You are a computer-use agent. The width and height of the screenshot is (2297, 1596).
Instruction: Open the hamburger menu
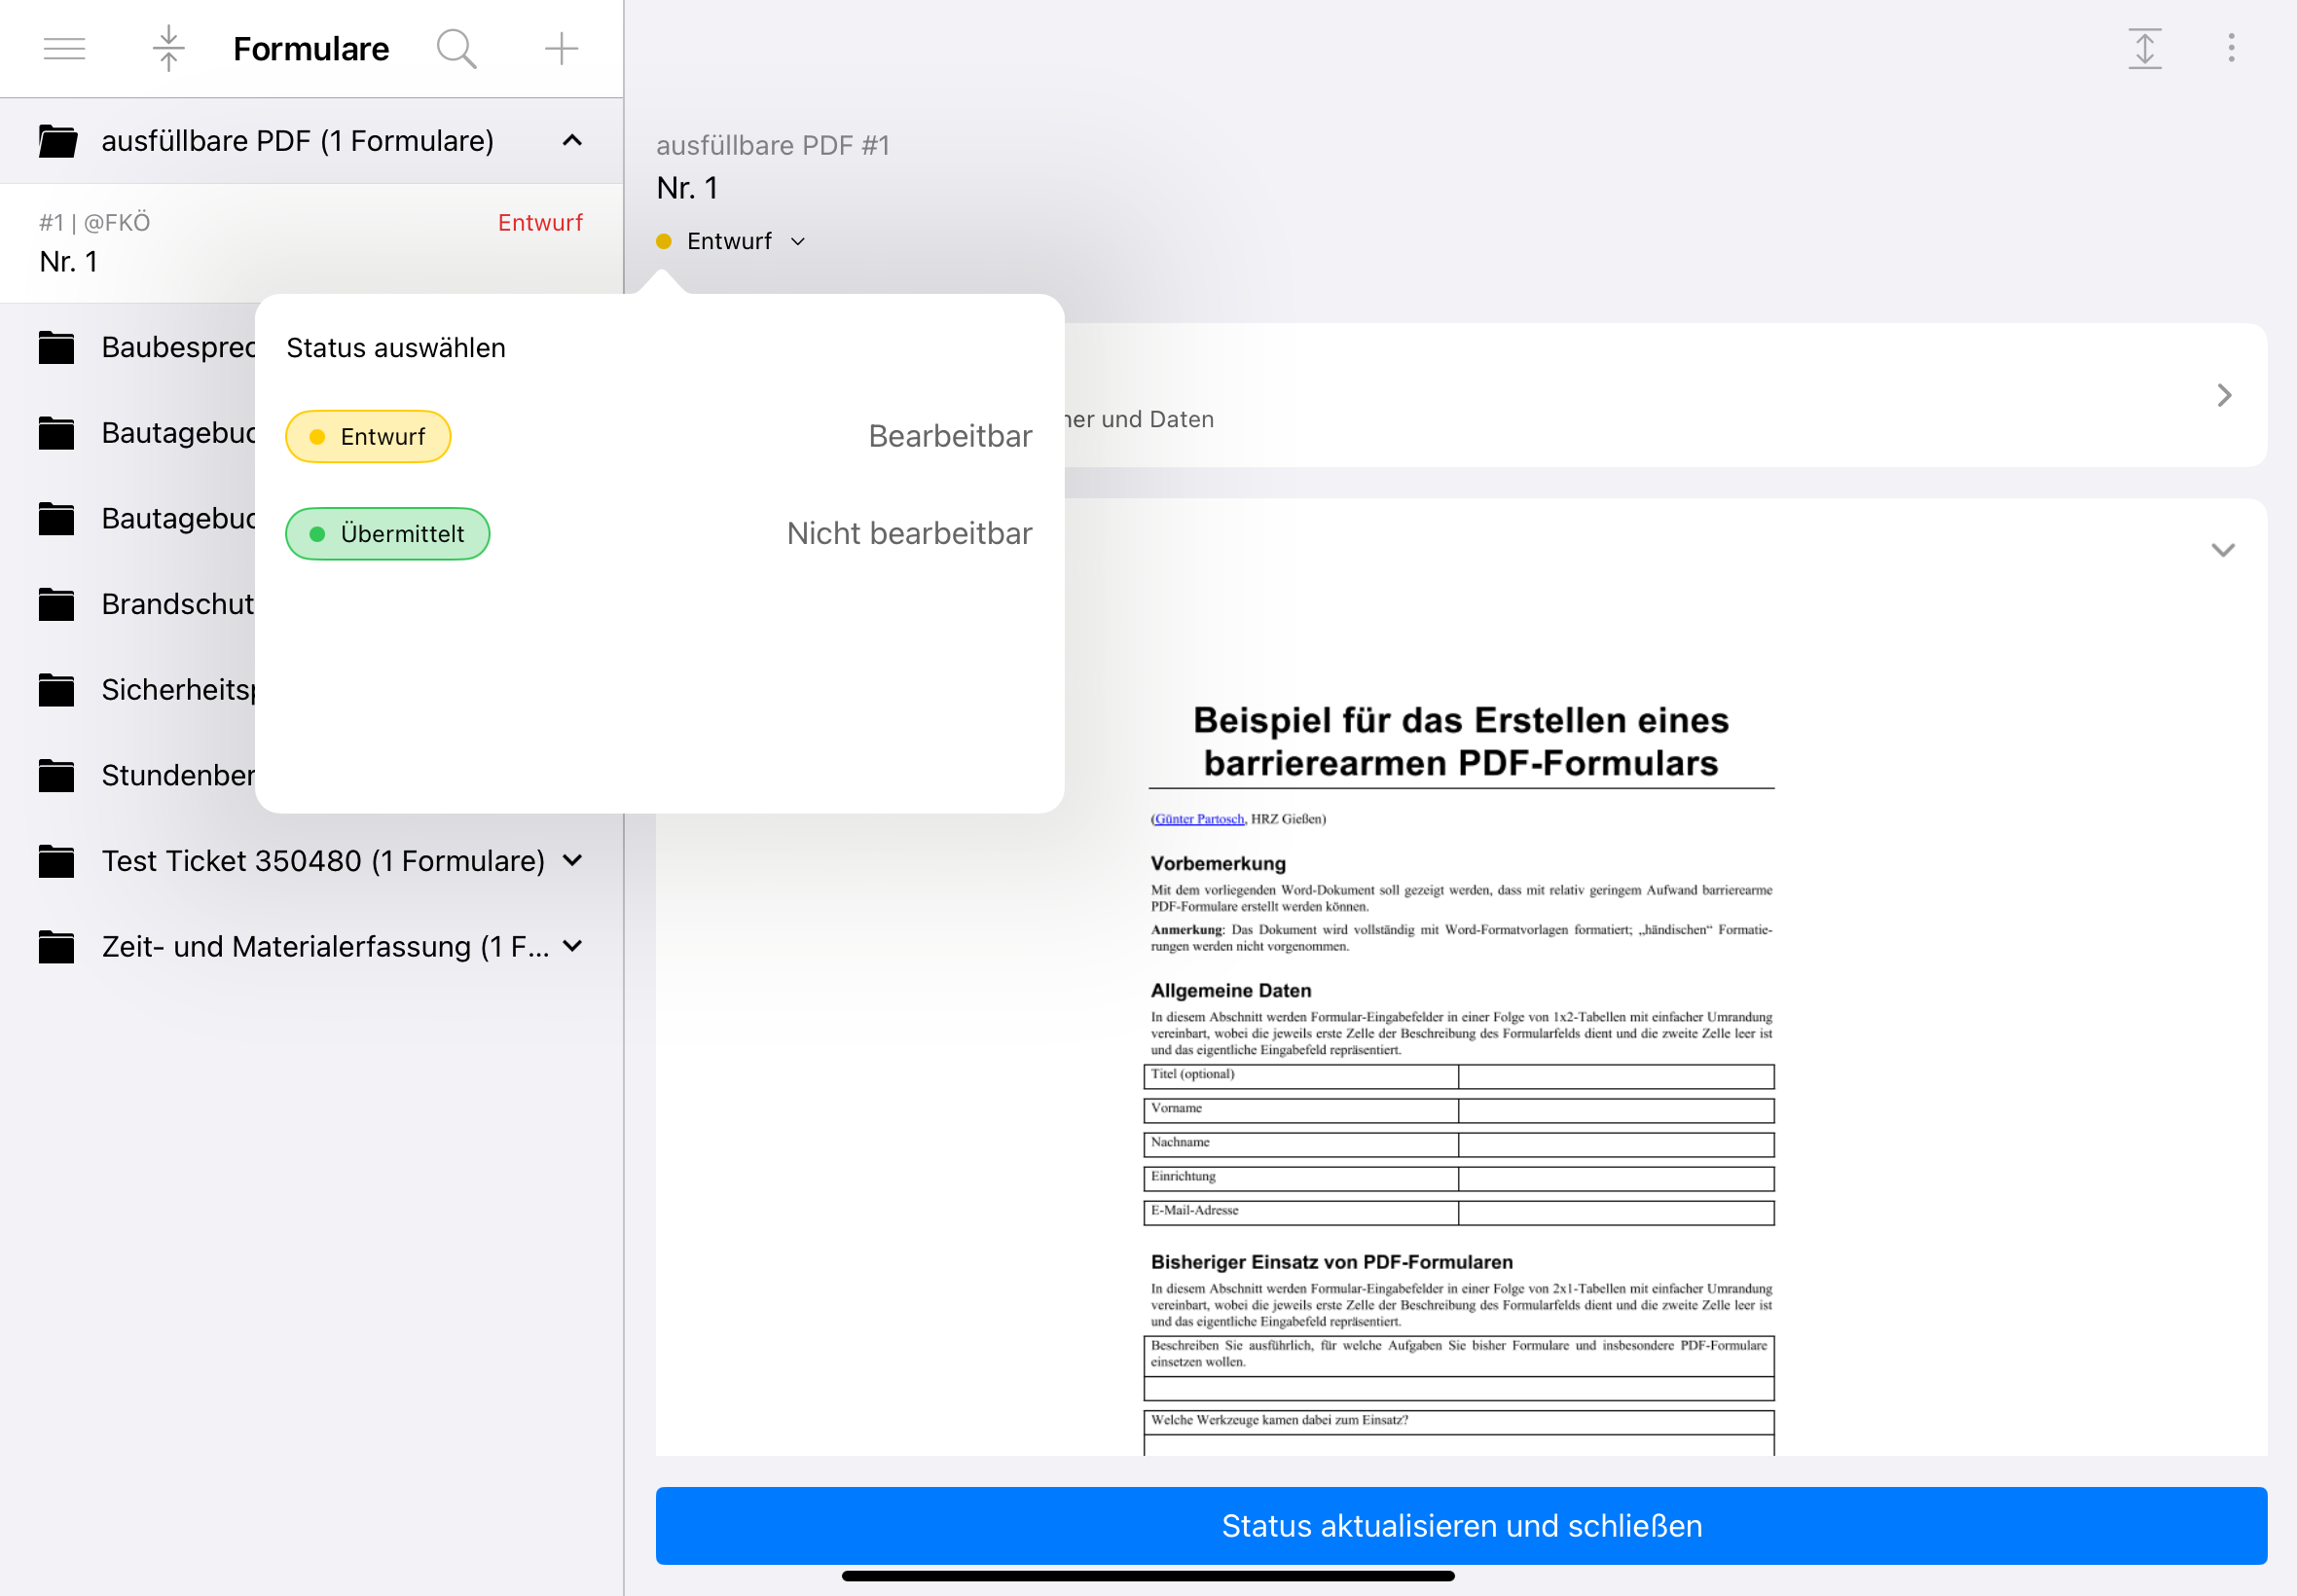point(64,48)
